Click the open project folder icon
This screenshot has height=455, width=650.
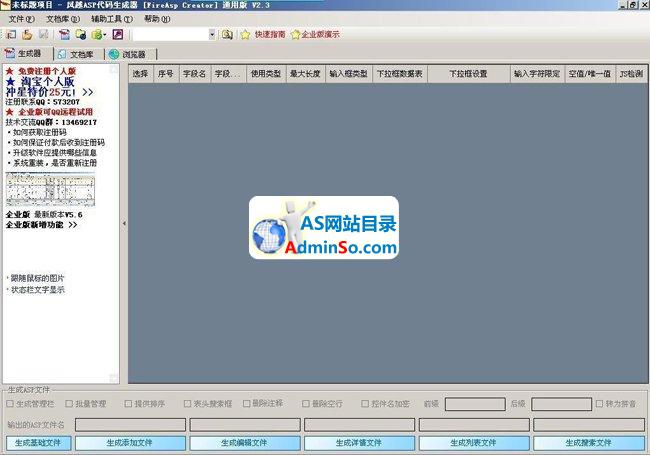(27, 34)
